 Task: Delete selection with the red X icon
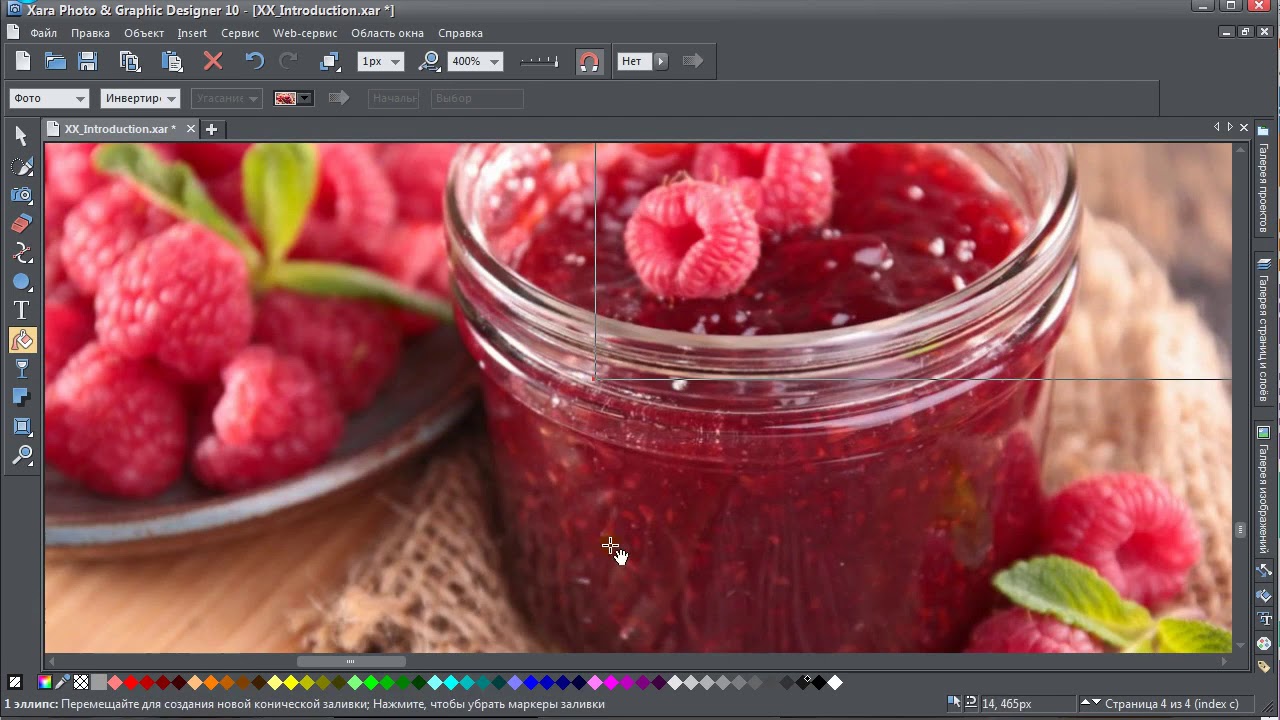(x=213, y=61)
